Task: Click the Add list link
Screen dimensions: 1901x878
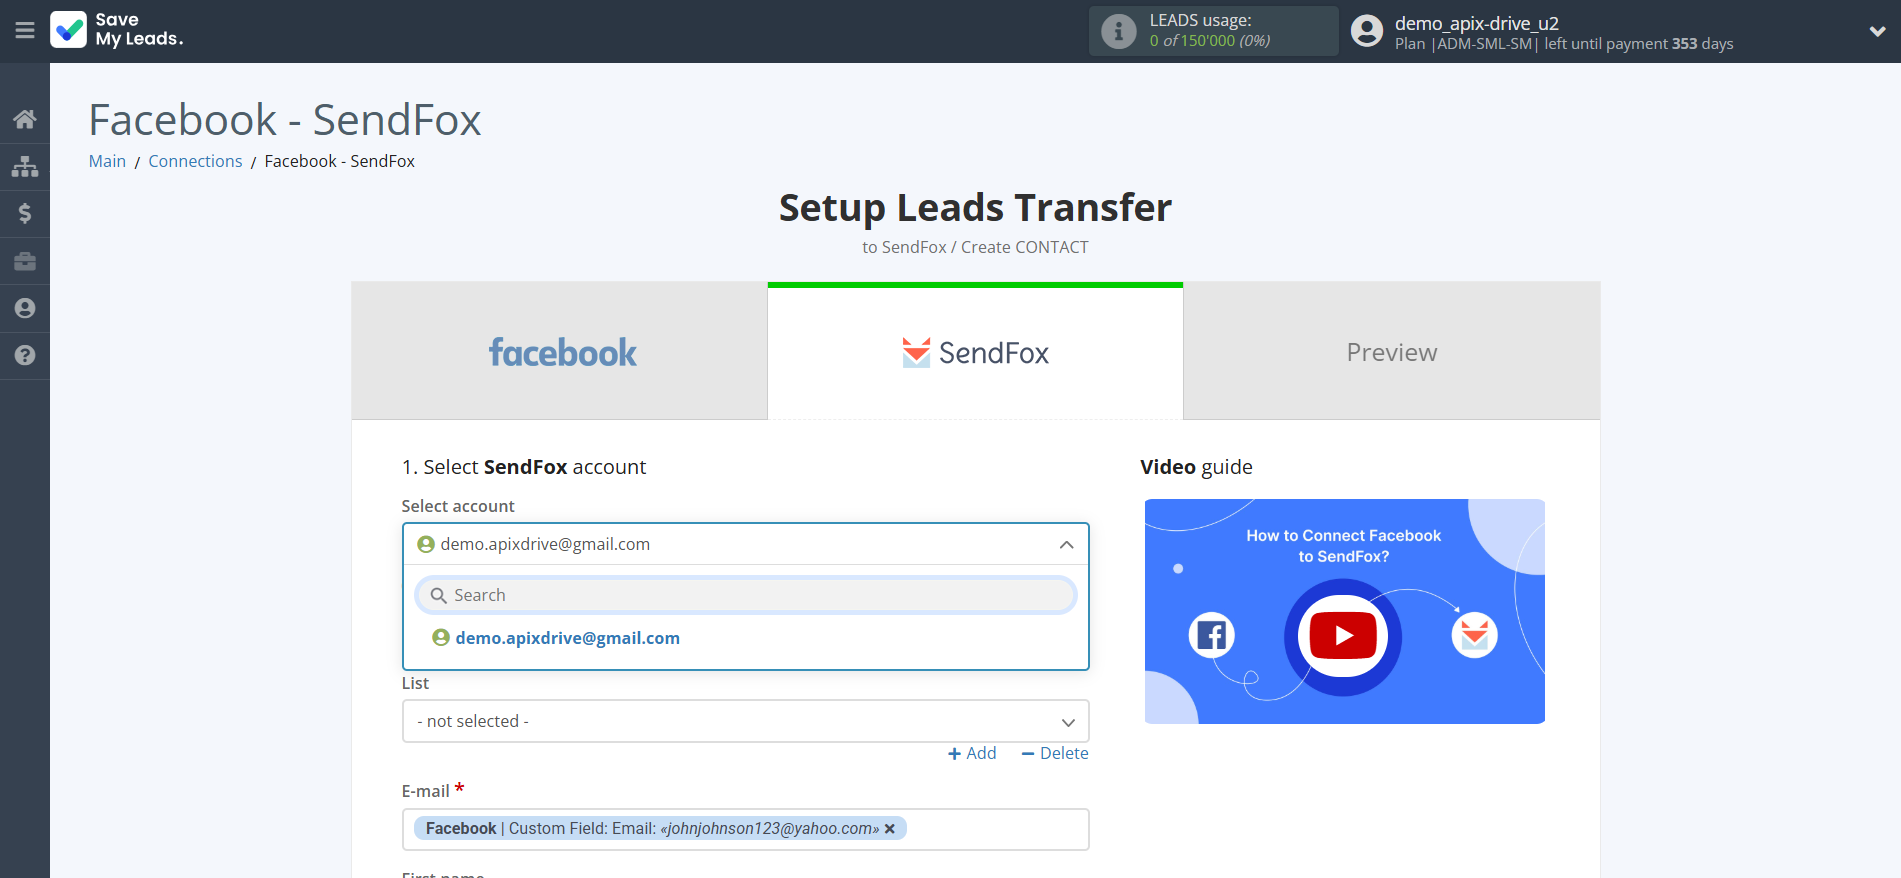Action: 972,753
